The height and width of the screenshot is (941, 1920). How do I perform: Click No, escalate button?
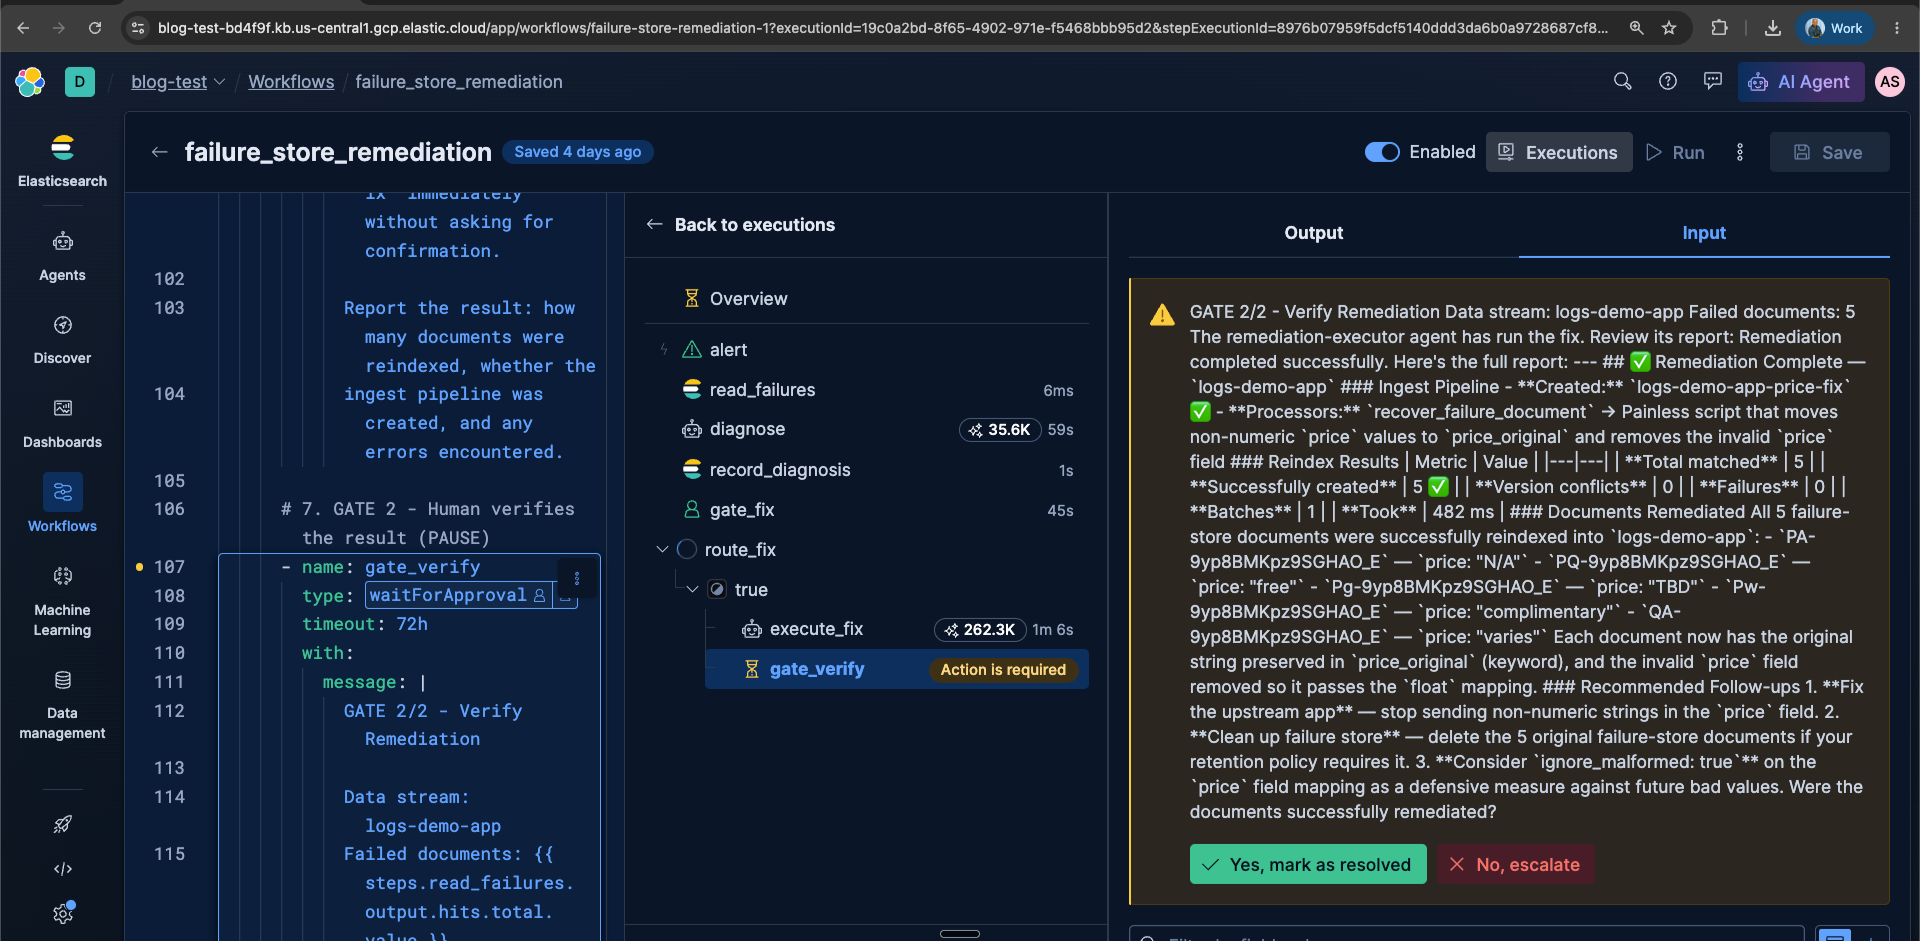click(1515, 864)
